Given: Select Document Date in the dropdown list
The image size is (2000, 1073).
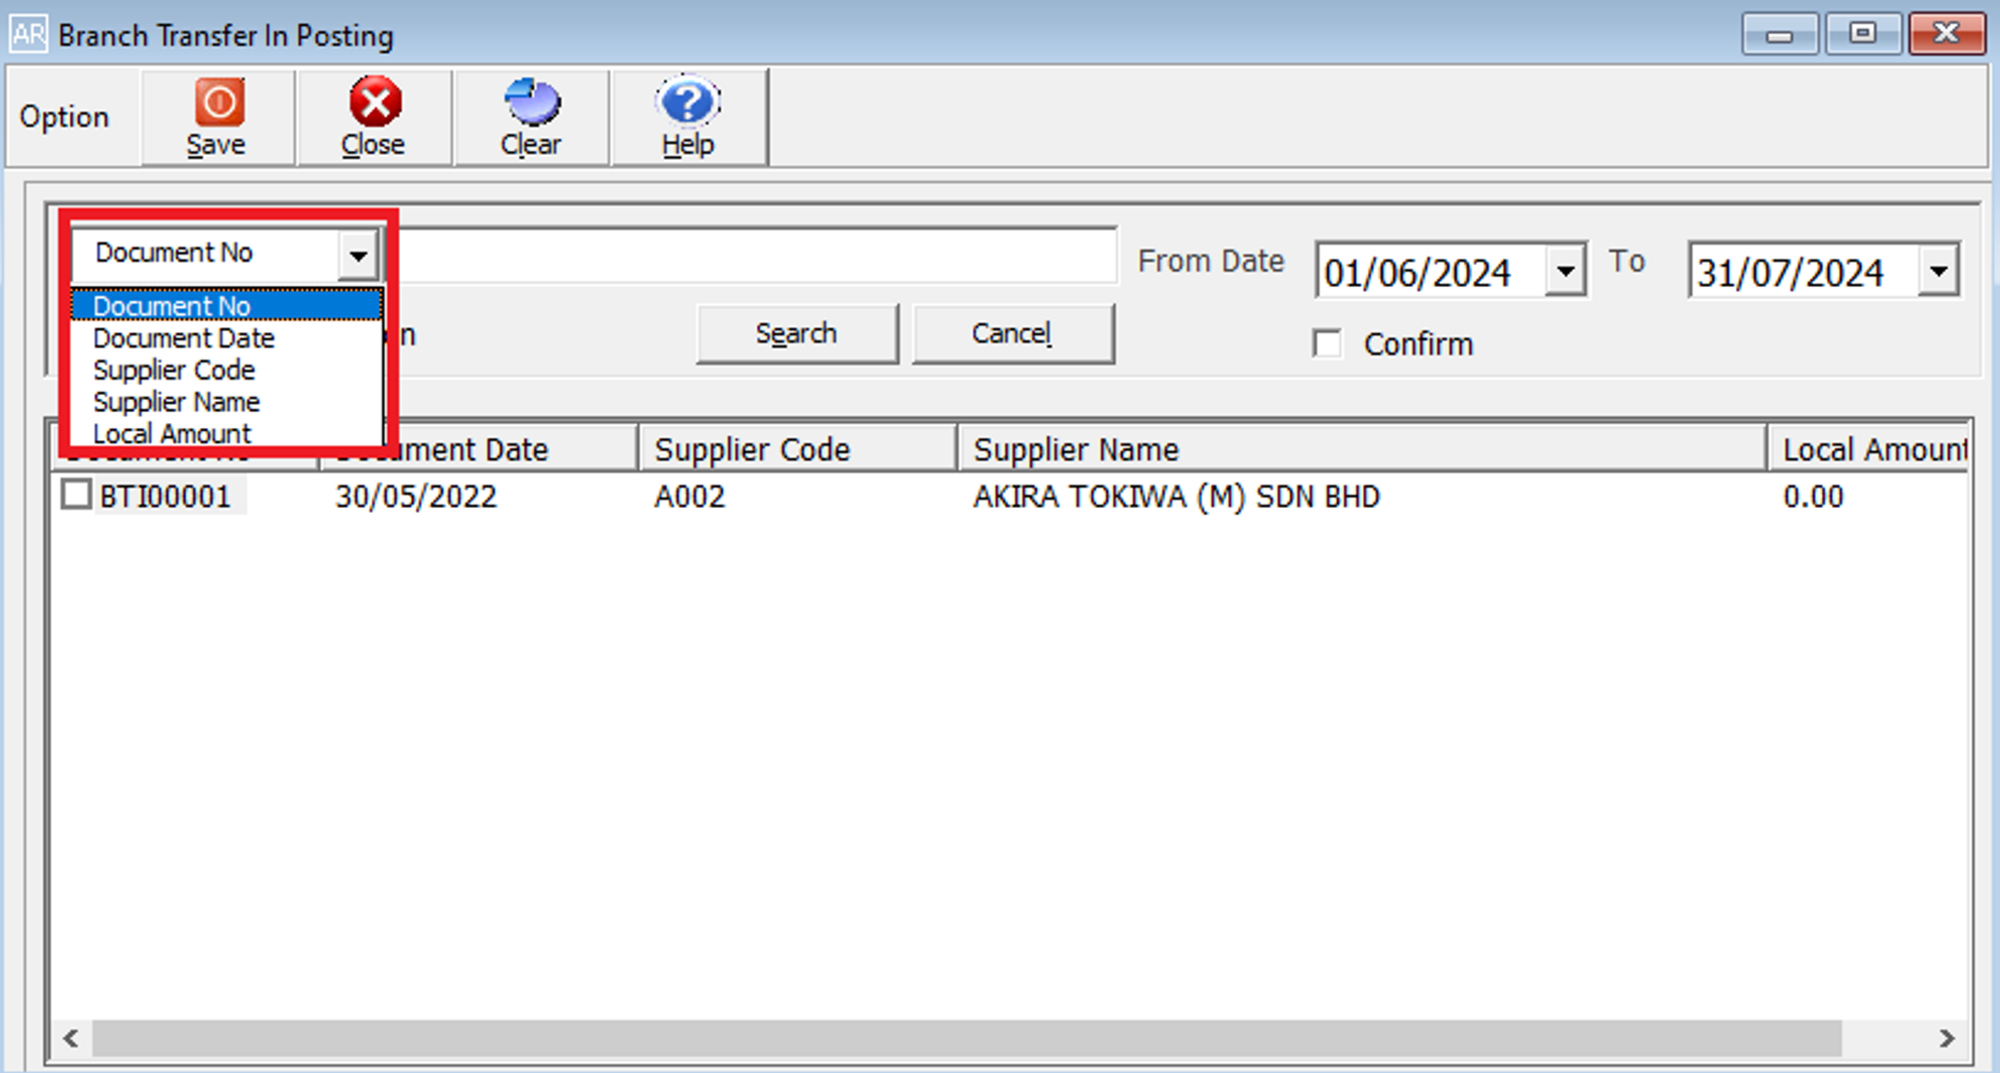Looking at the screenshot, I should click(x=227, y=338).
